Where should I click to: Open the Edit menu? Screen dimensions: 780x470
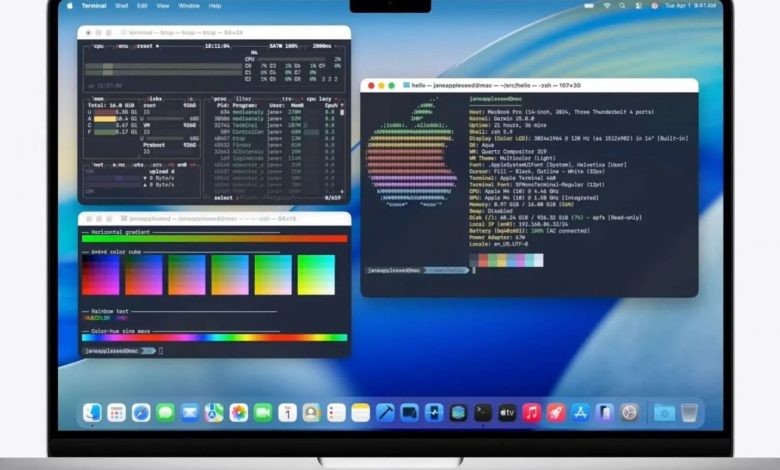[142, 5]
